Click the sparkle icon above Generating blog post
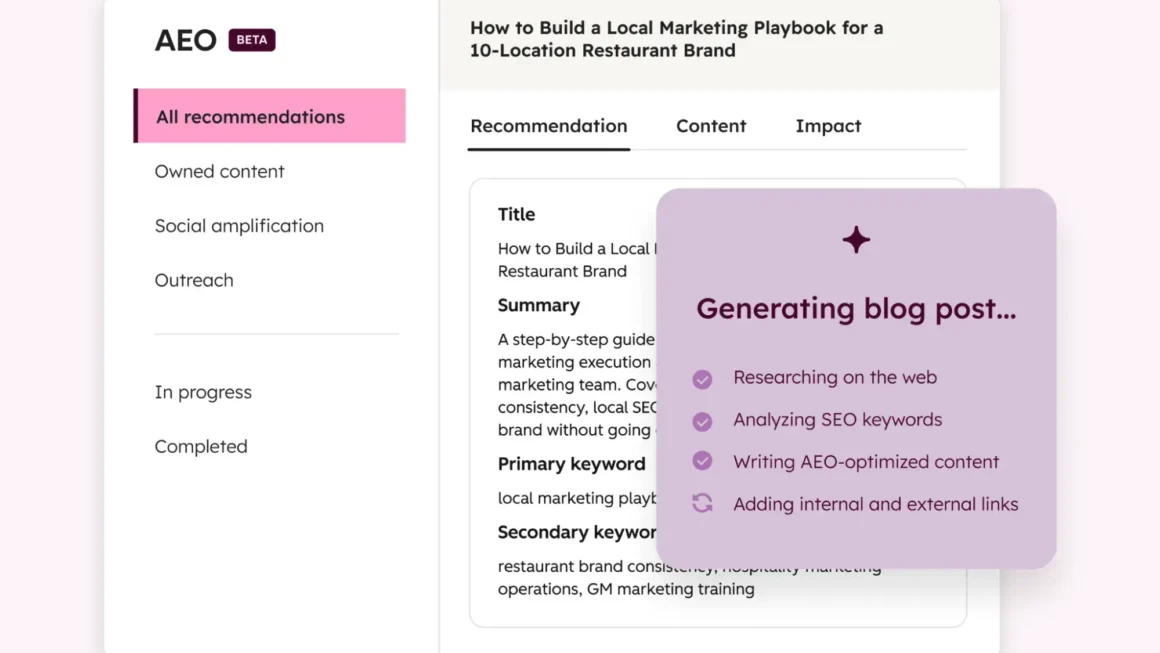This screenshot has height=653, width=1160. pyautogui.click(x=856, y=240)
